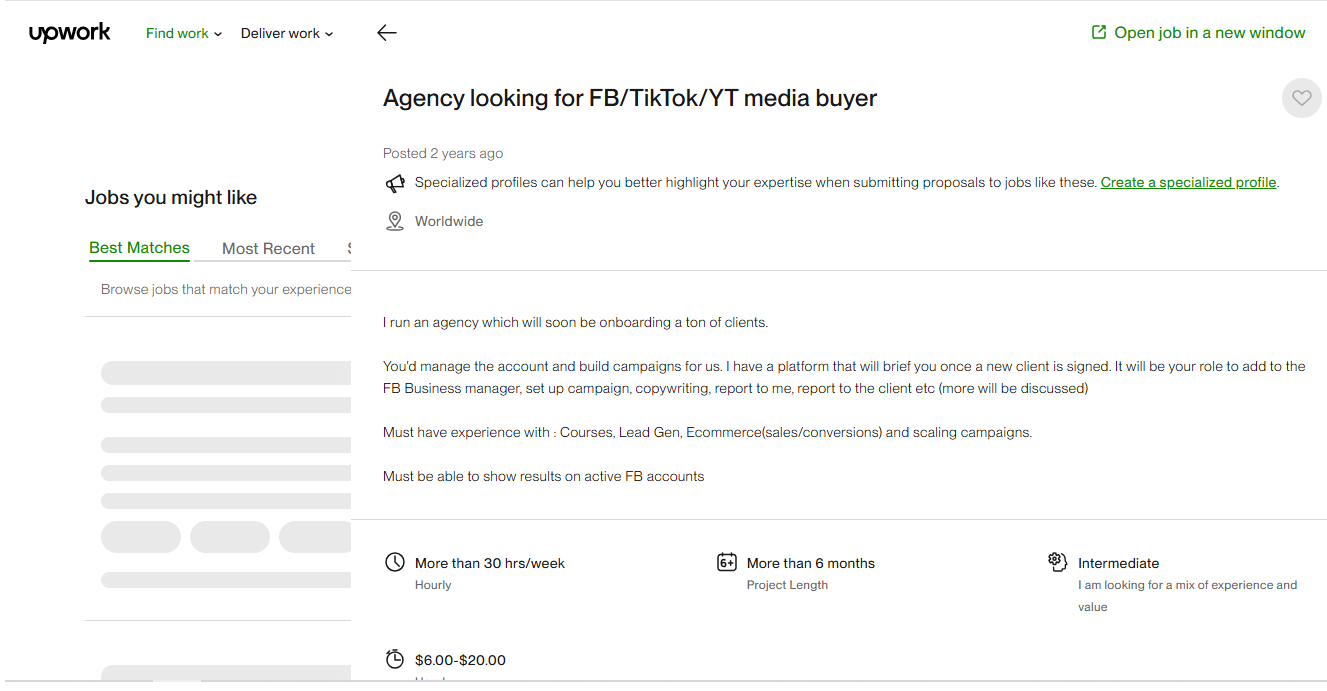This screenshot has width=1327, height=691.
Task: Click Must be able to show results line
Action: point(543,476)
